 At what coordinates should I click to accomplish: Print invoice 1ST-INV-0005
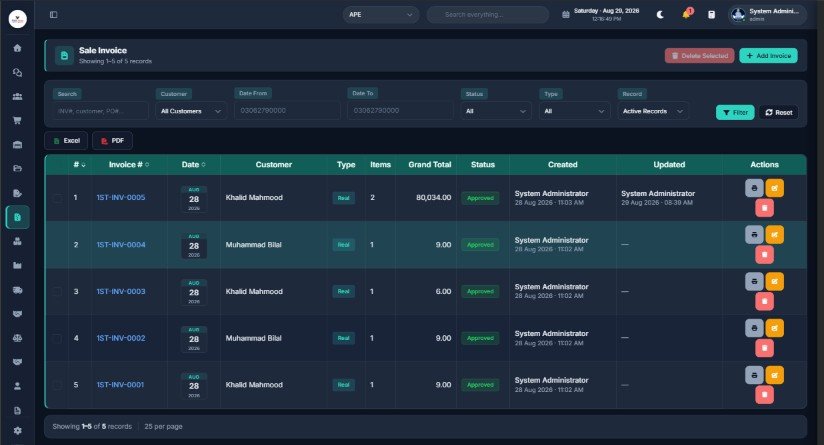754,188
